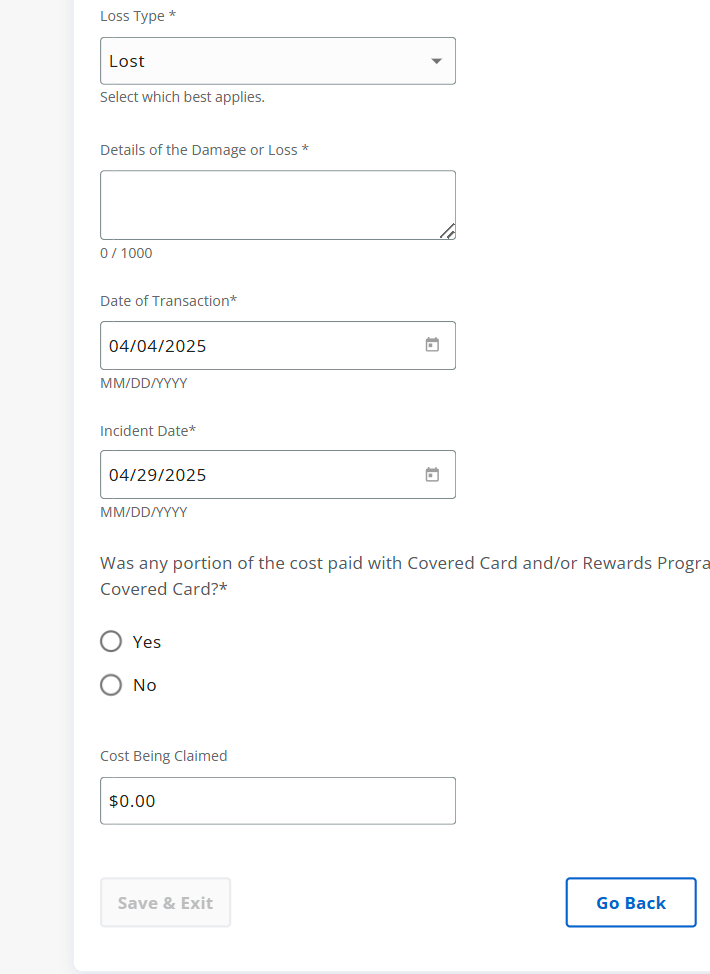Click the "Details of the Damage or Loss" label

(204, 150)
